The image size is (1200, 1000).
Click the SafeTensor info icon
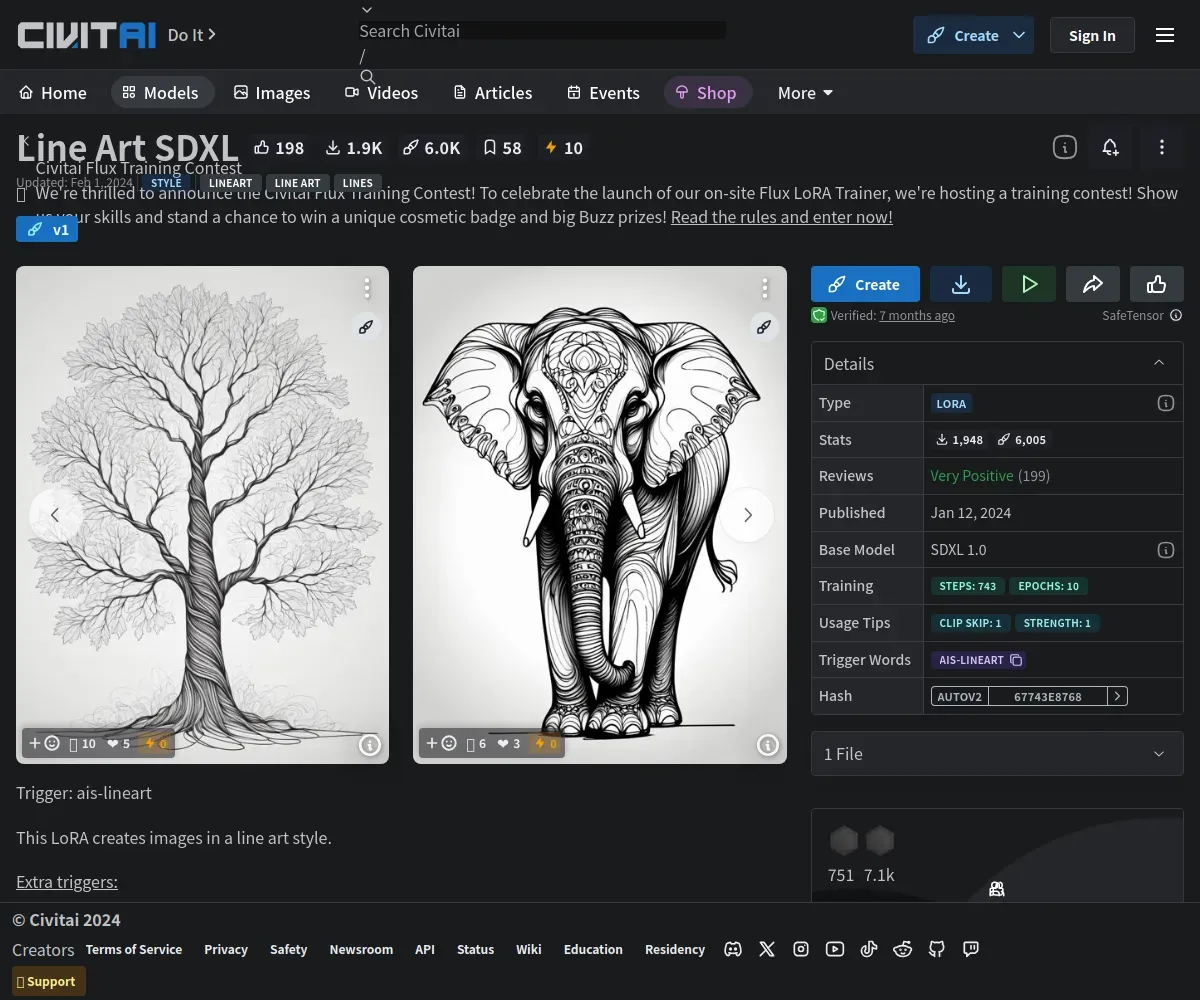[1176, 315]
